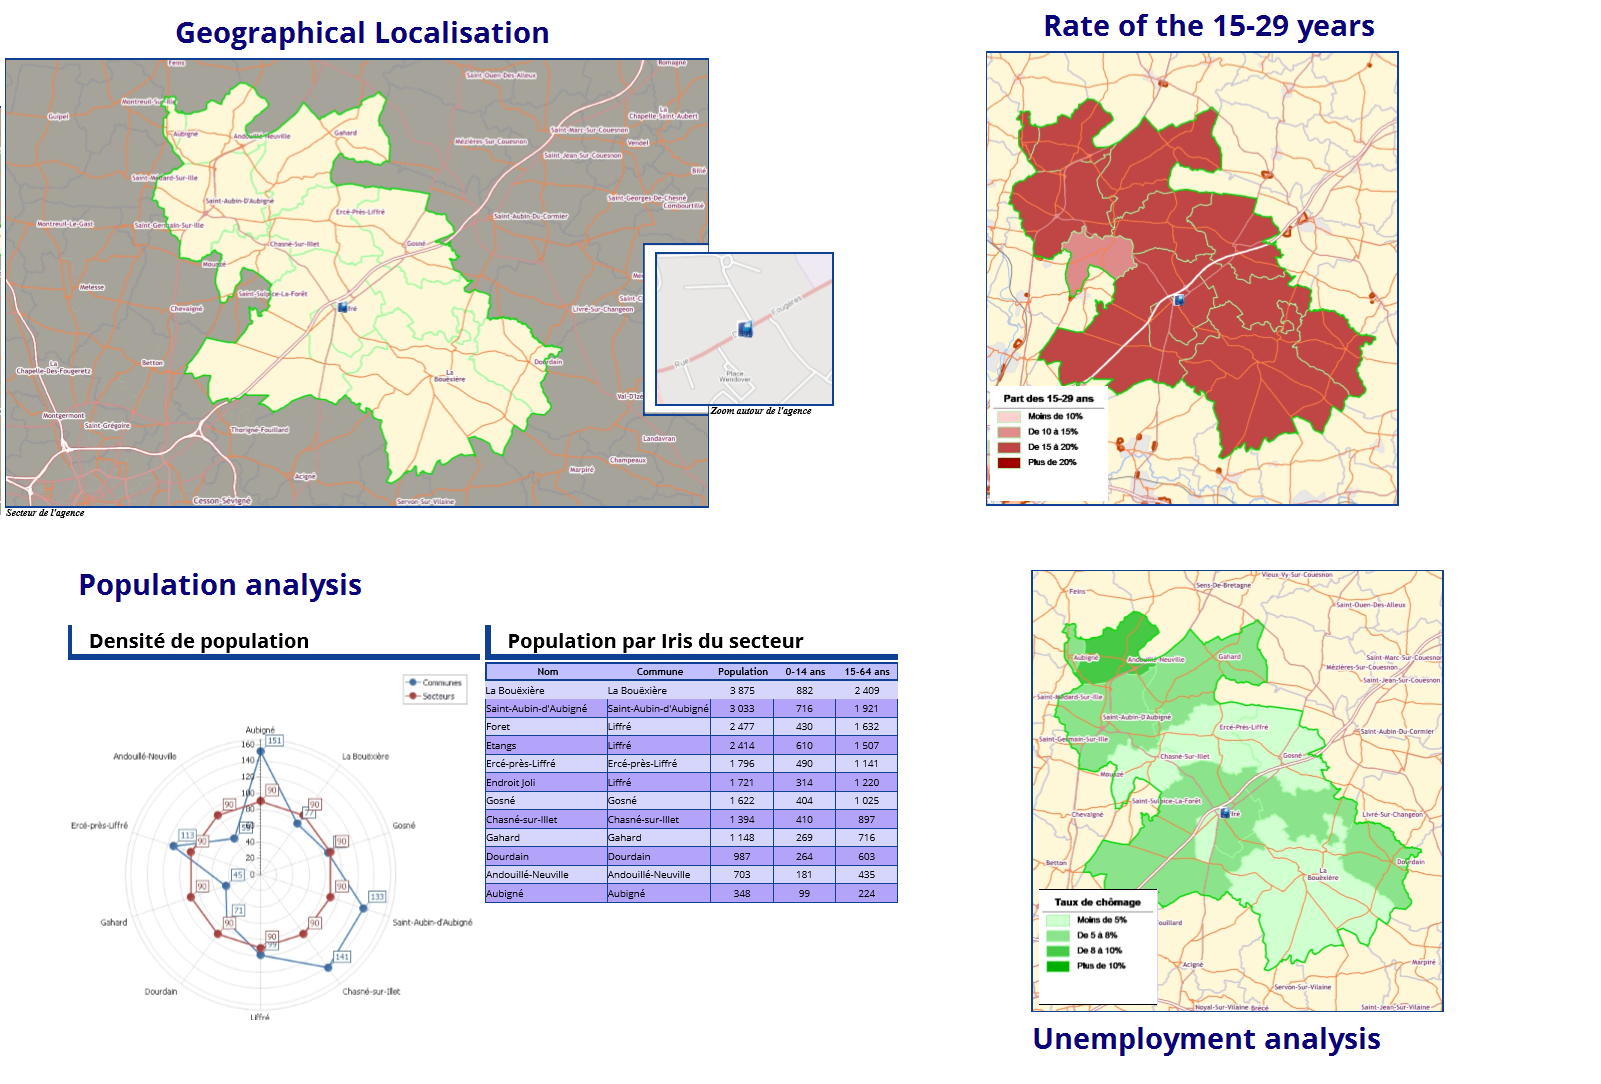Select 'Chasné-sur-Illet' in the Commune column
Viewport: 1601px width, 1084px height.
tap(643, 819)
